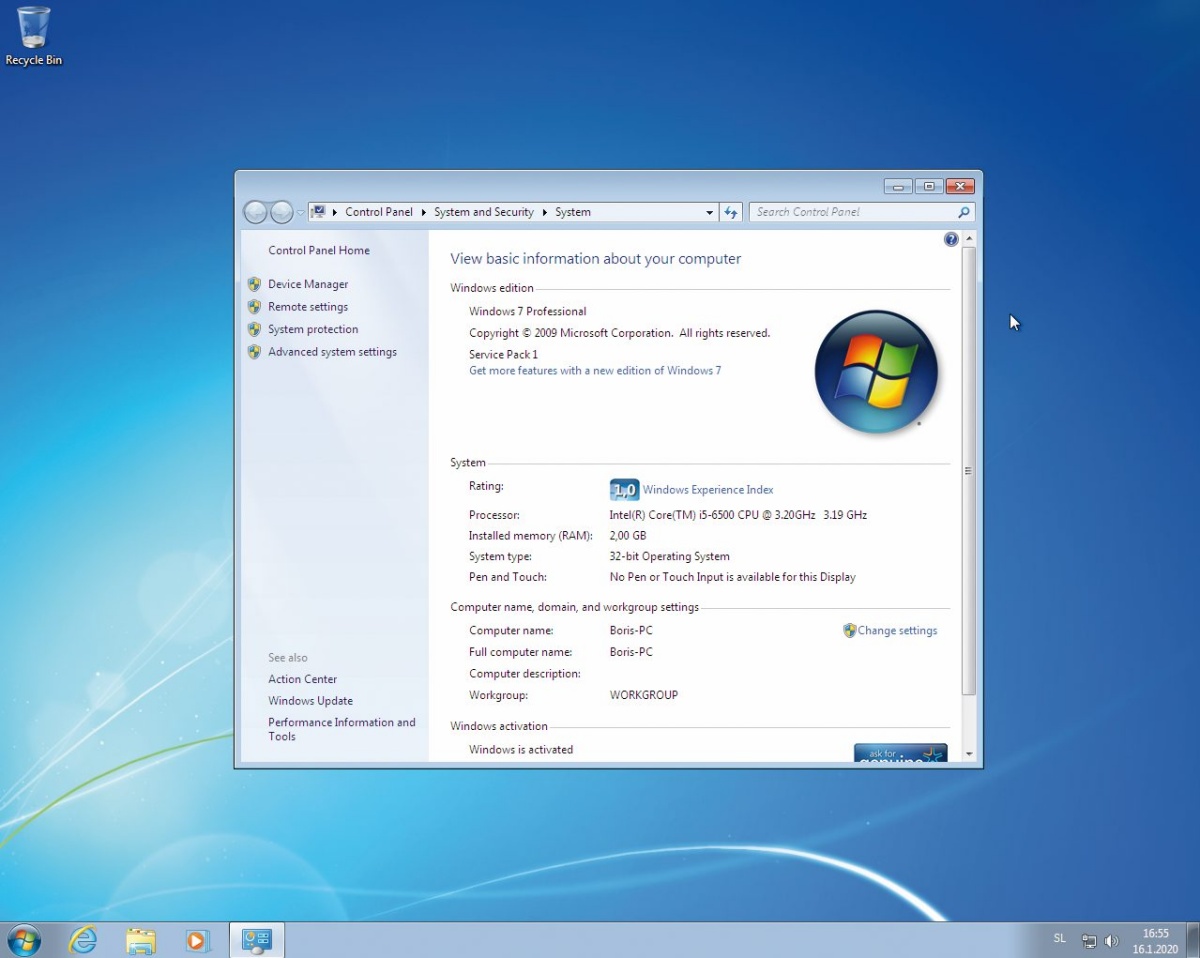This screenshot has height=958, width=1200.
Task: Click the SL language indicator in the taskbar
Action: coord(1060,939)
